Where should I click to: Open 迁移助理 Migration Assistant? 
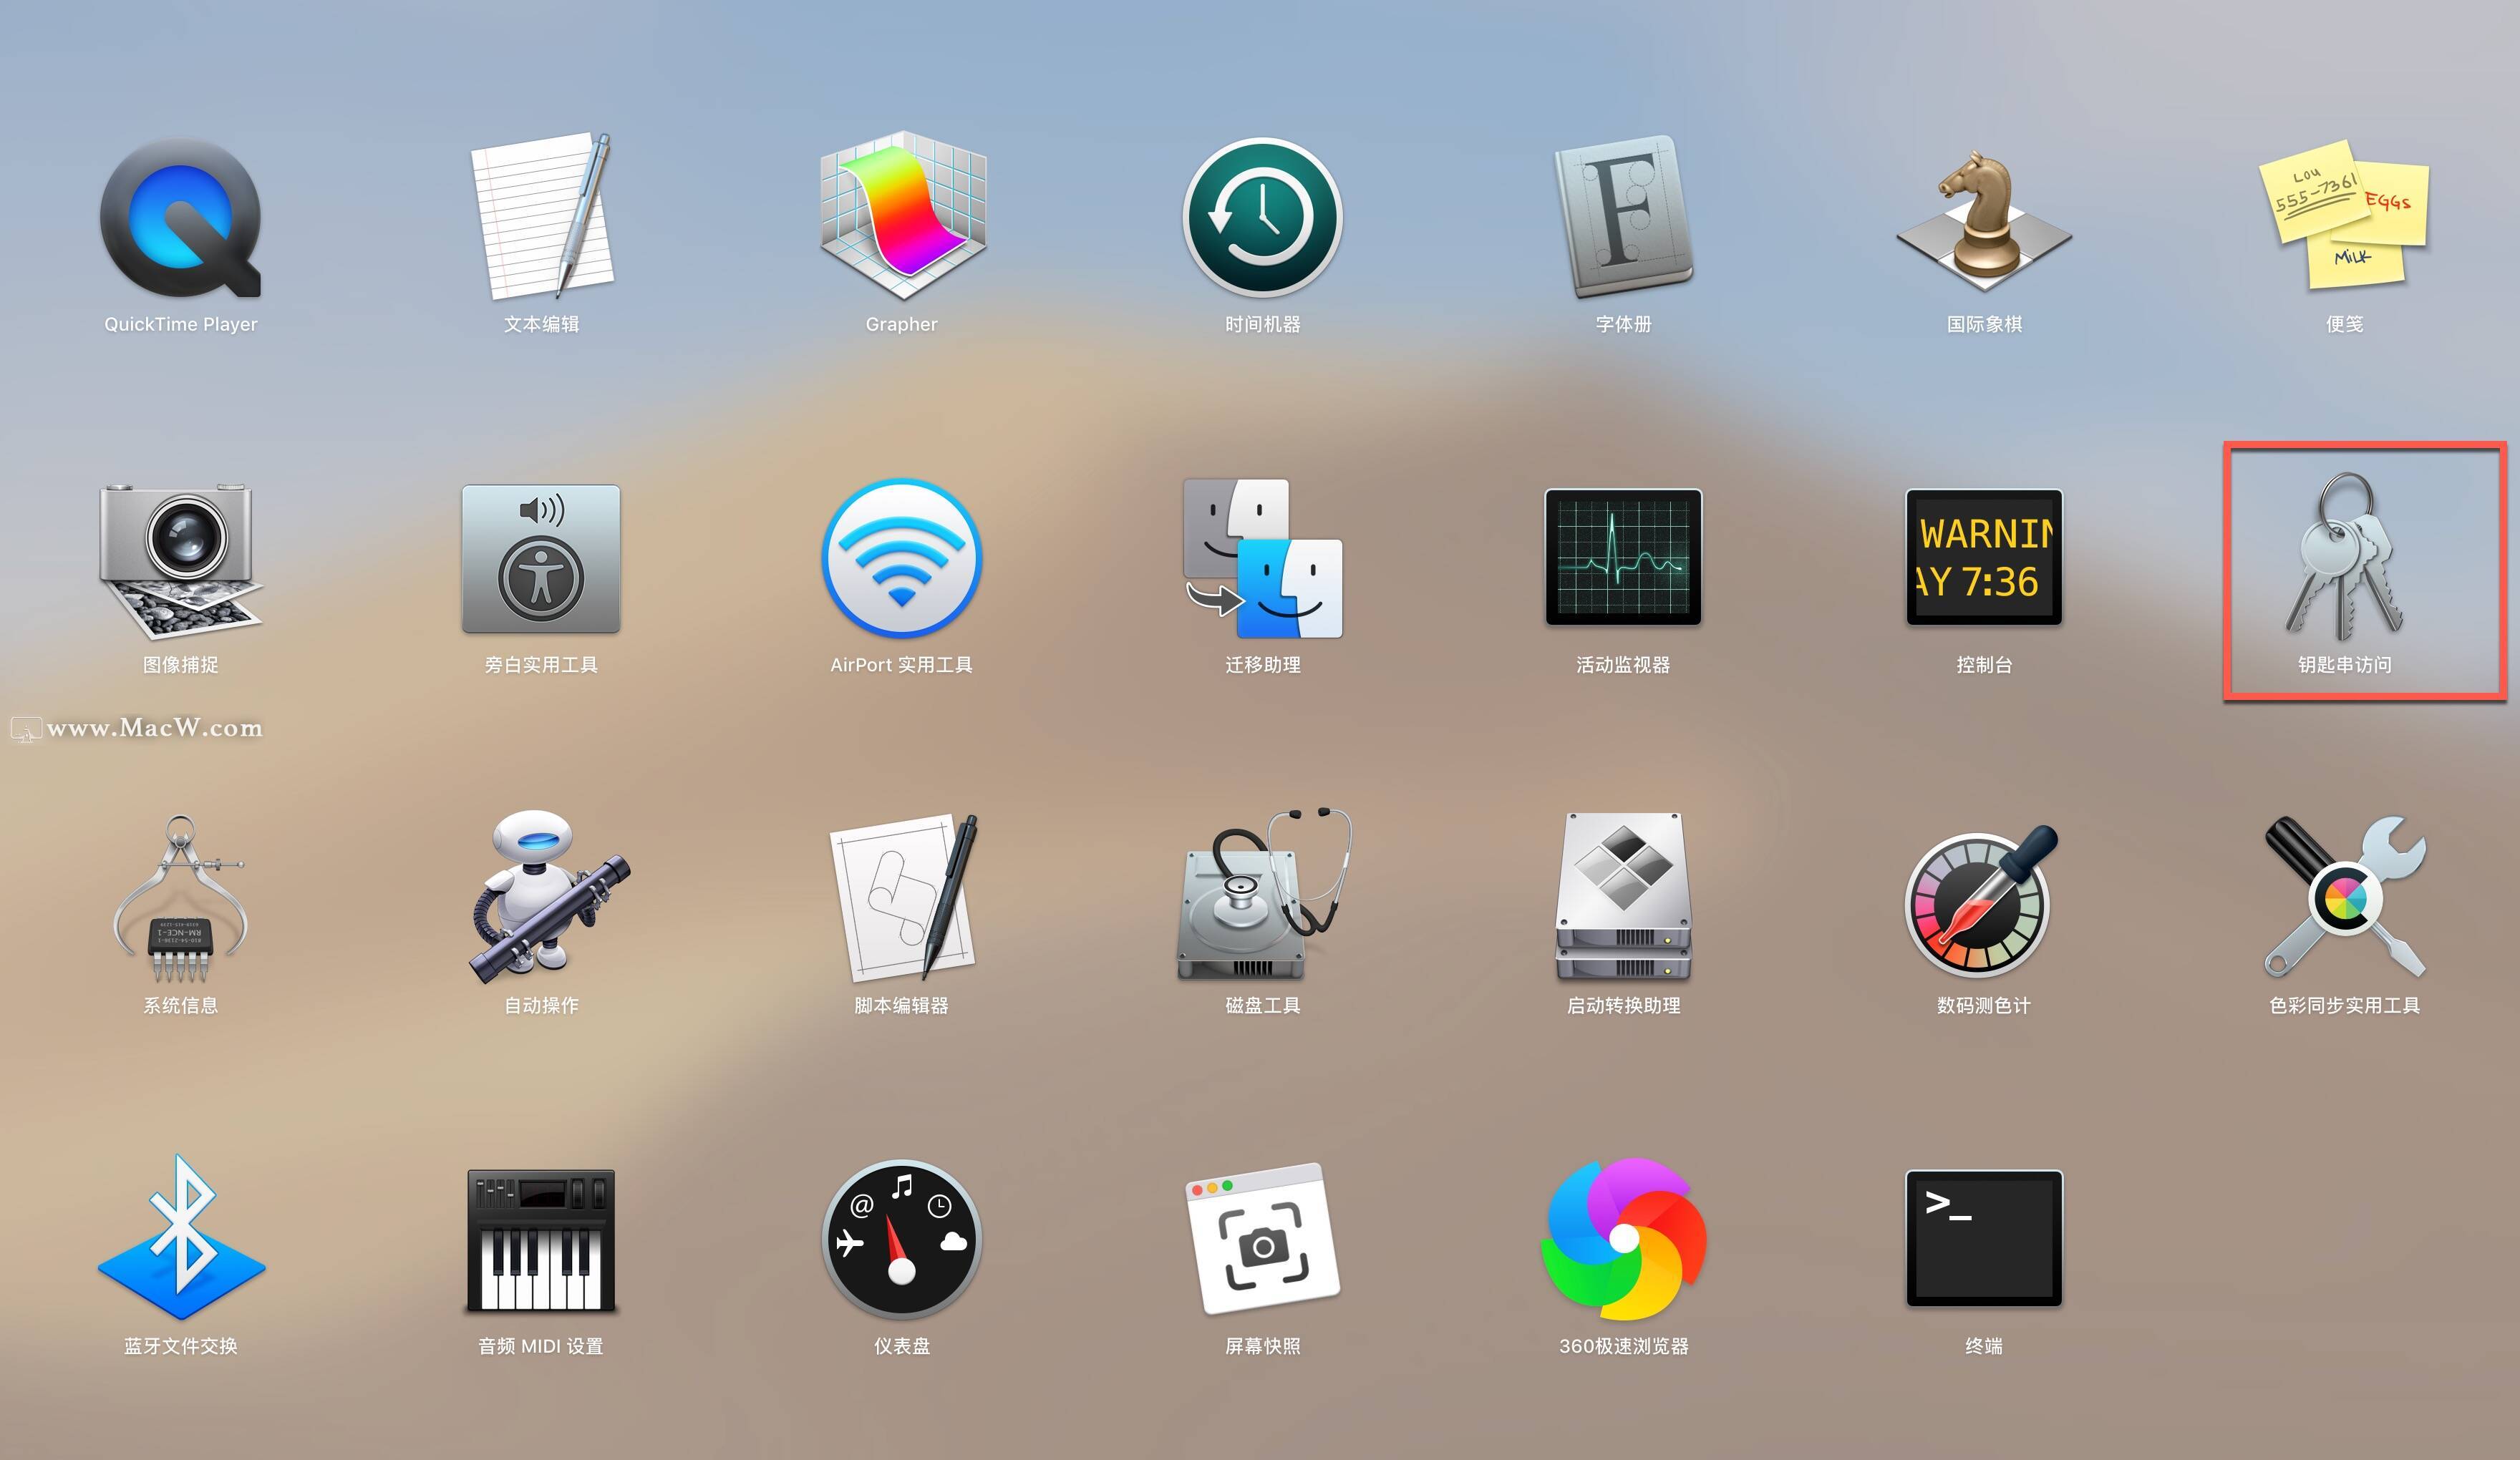coord(1262,558)
